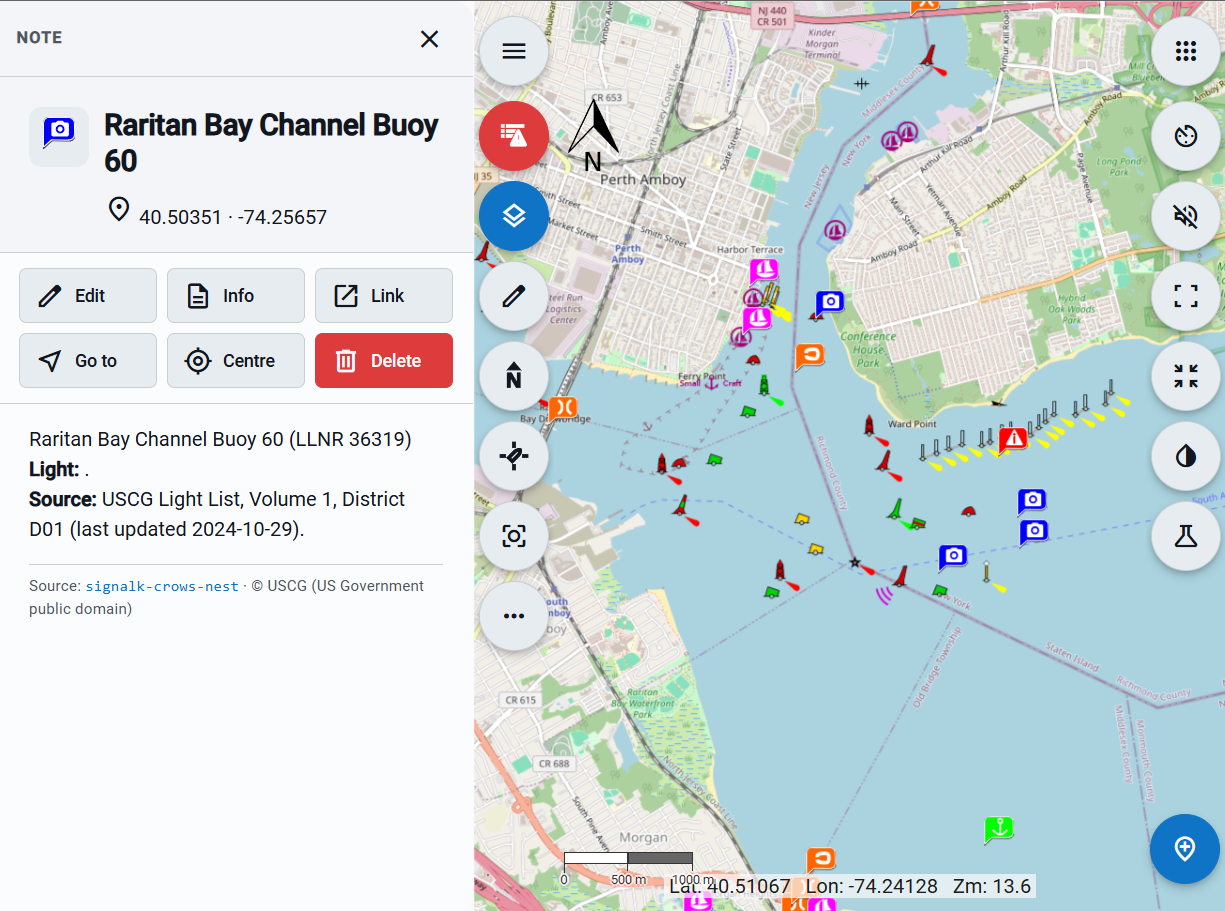Open the note Link button
Viewport: 1225px width, 911px height.
384,296
